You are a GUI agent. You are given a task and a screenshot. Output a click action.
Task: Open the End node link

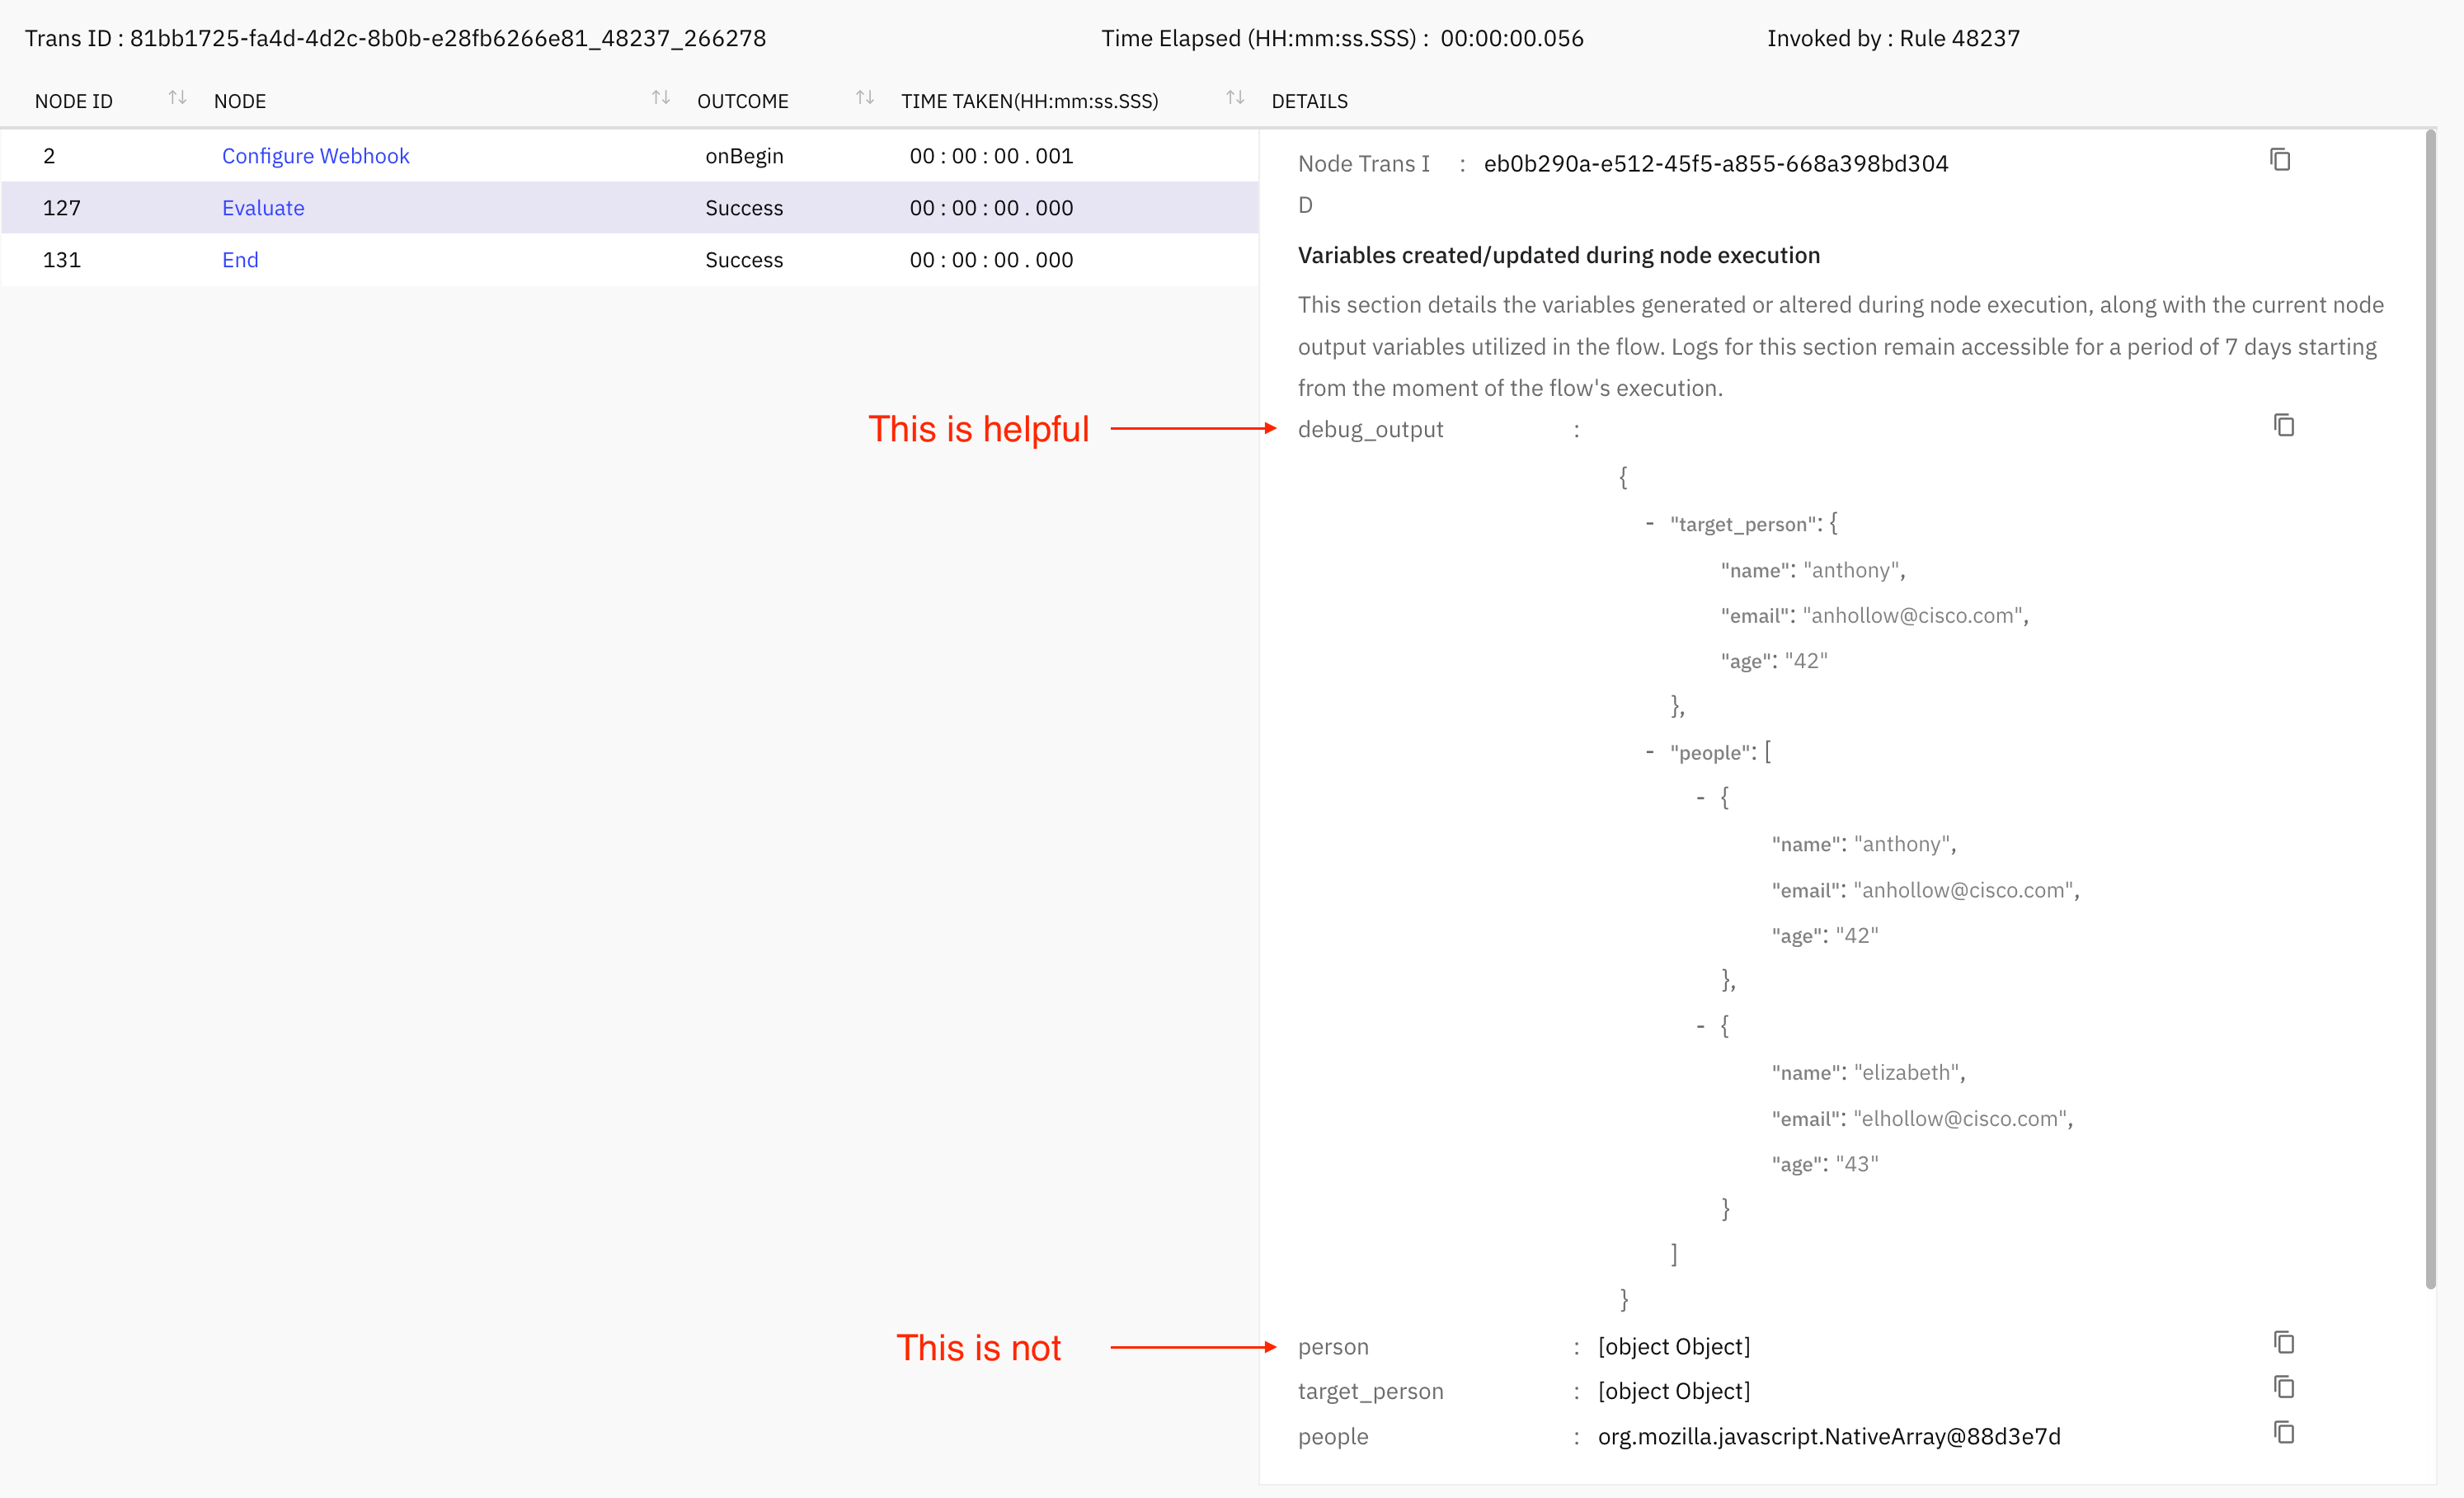tap(240, 260)
